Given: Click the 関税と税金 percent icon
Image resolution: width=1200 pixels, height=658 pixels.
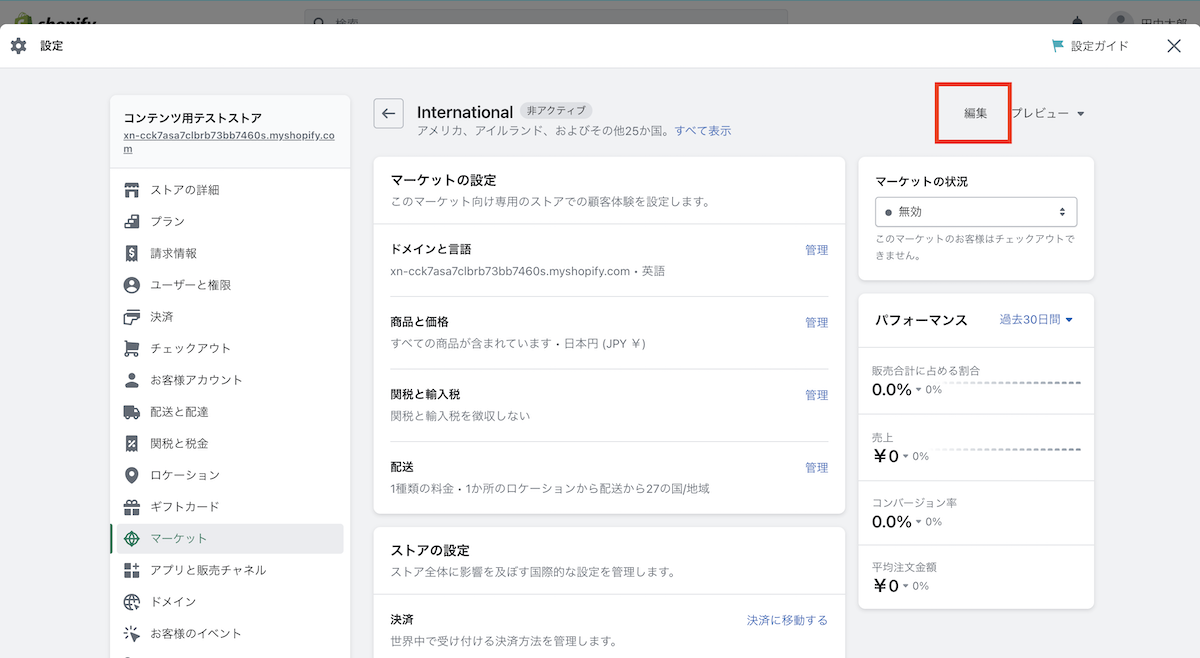Looking at the screenshot, I should pos(131,444).
